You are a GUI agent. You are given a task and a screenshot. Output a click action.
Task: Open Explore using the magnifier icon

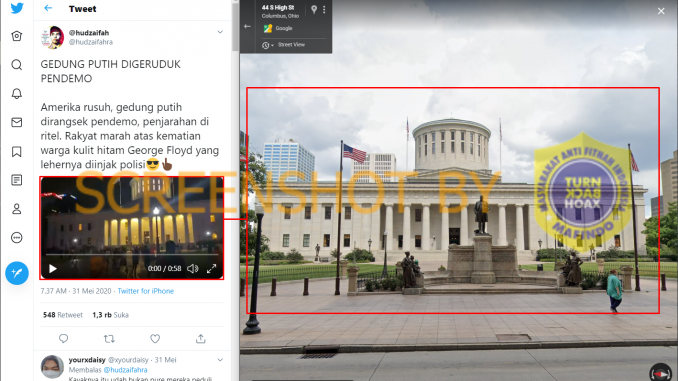coord(16,65)
